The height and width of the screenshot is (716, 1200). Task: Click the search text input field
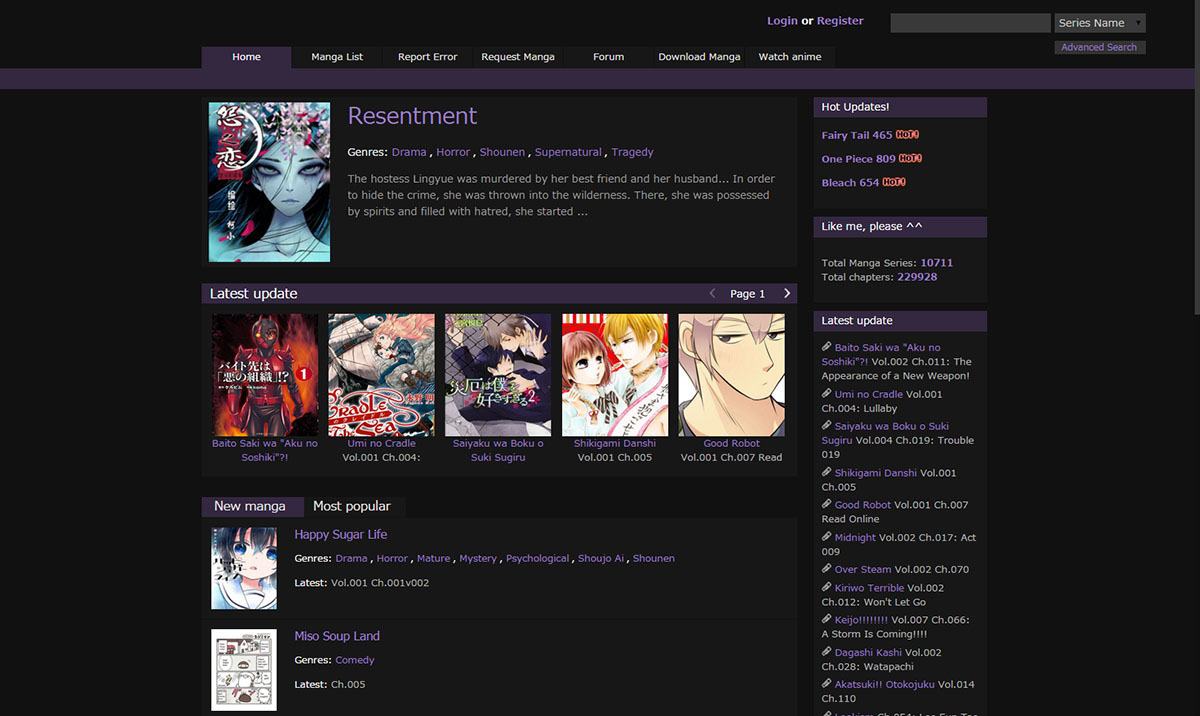[971, 23]
